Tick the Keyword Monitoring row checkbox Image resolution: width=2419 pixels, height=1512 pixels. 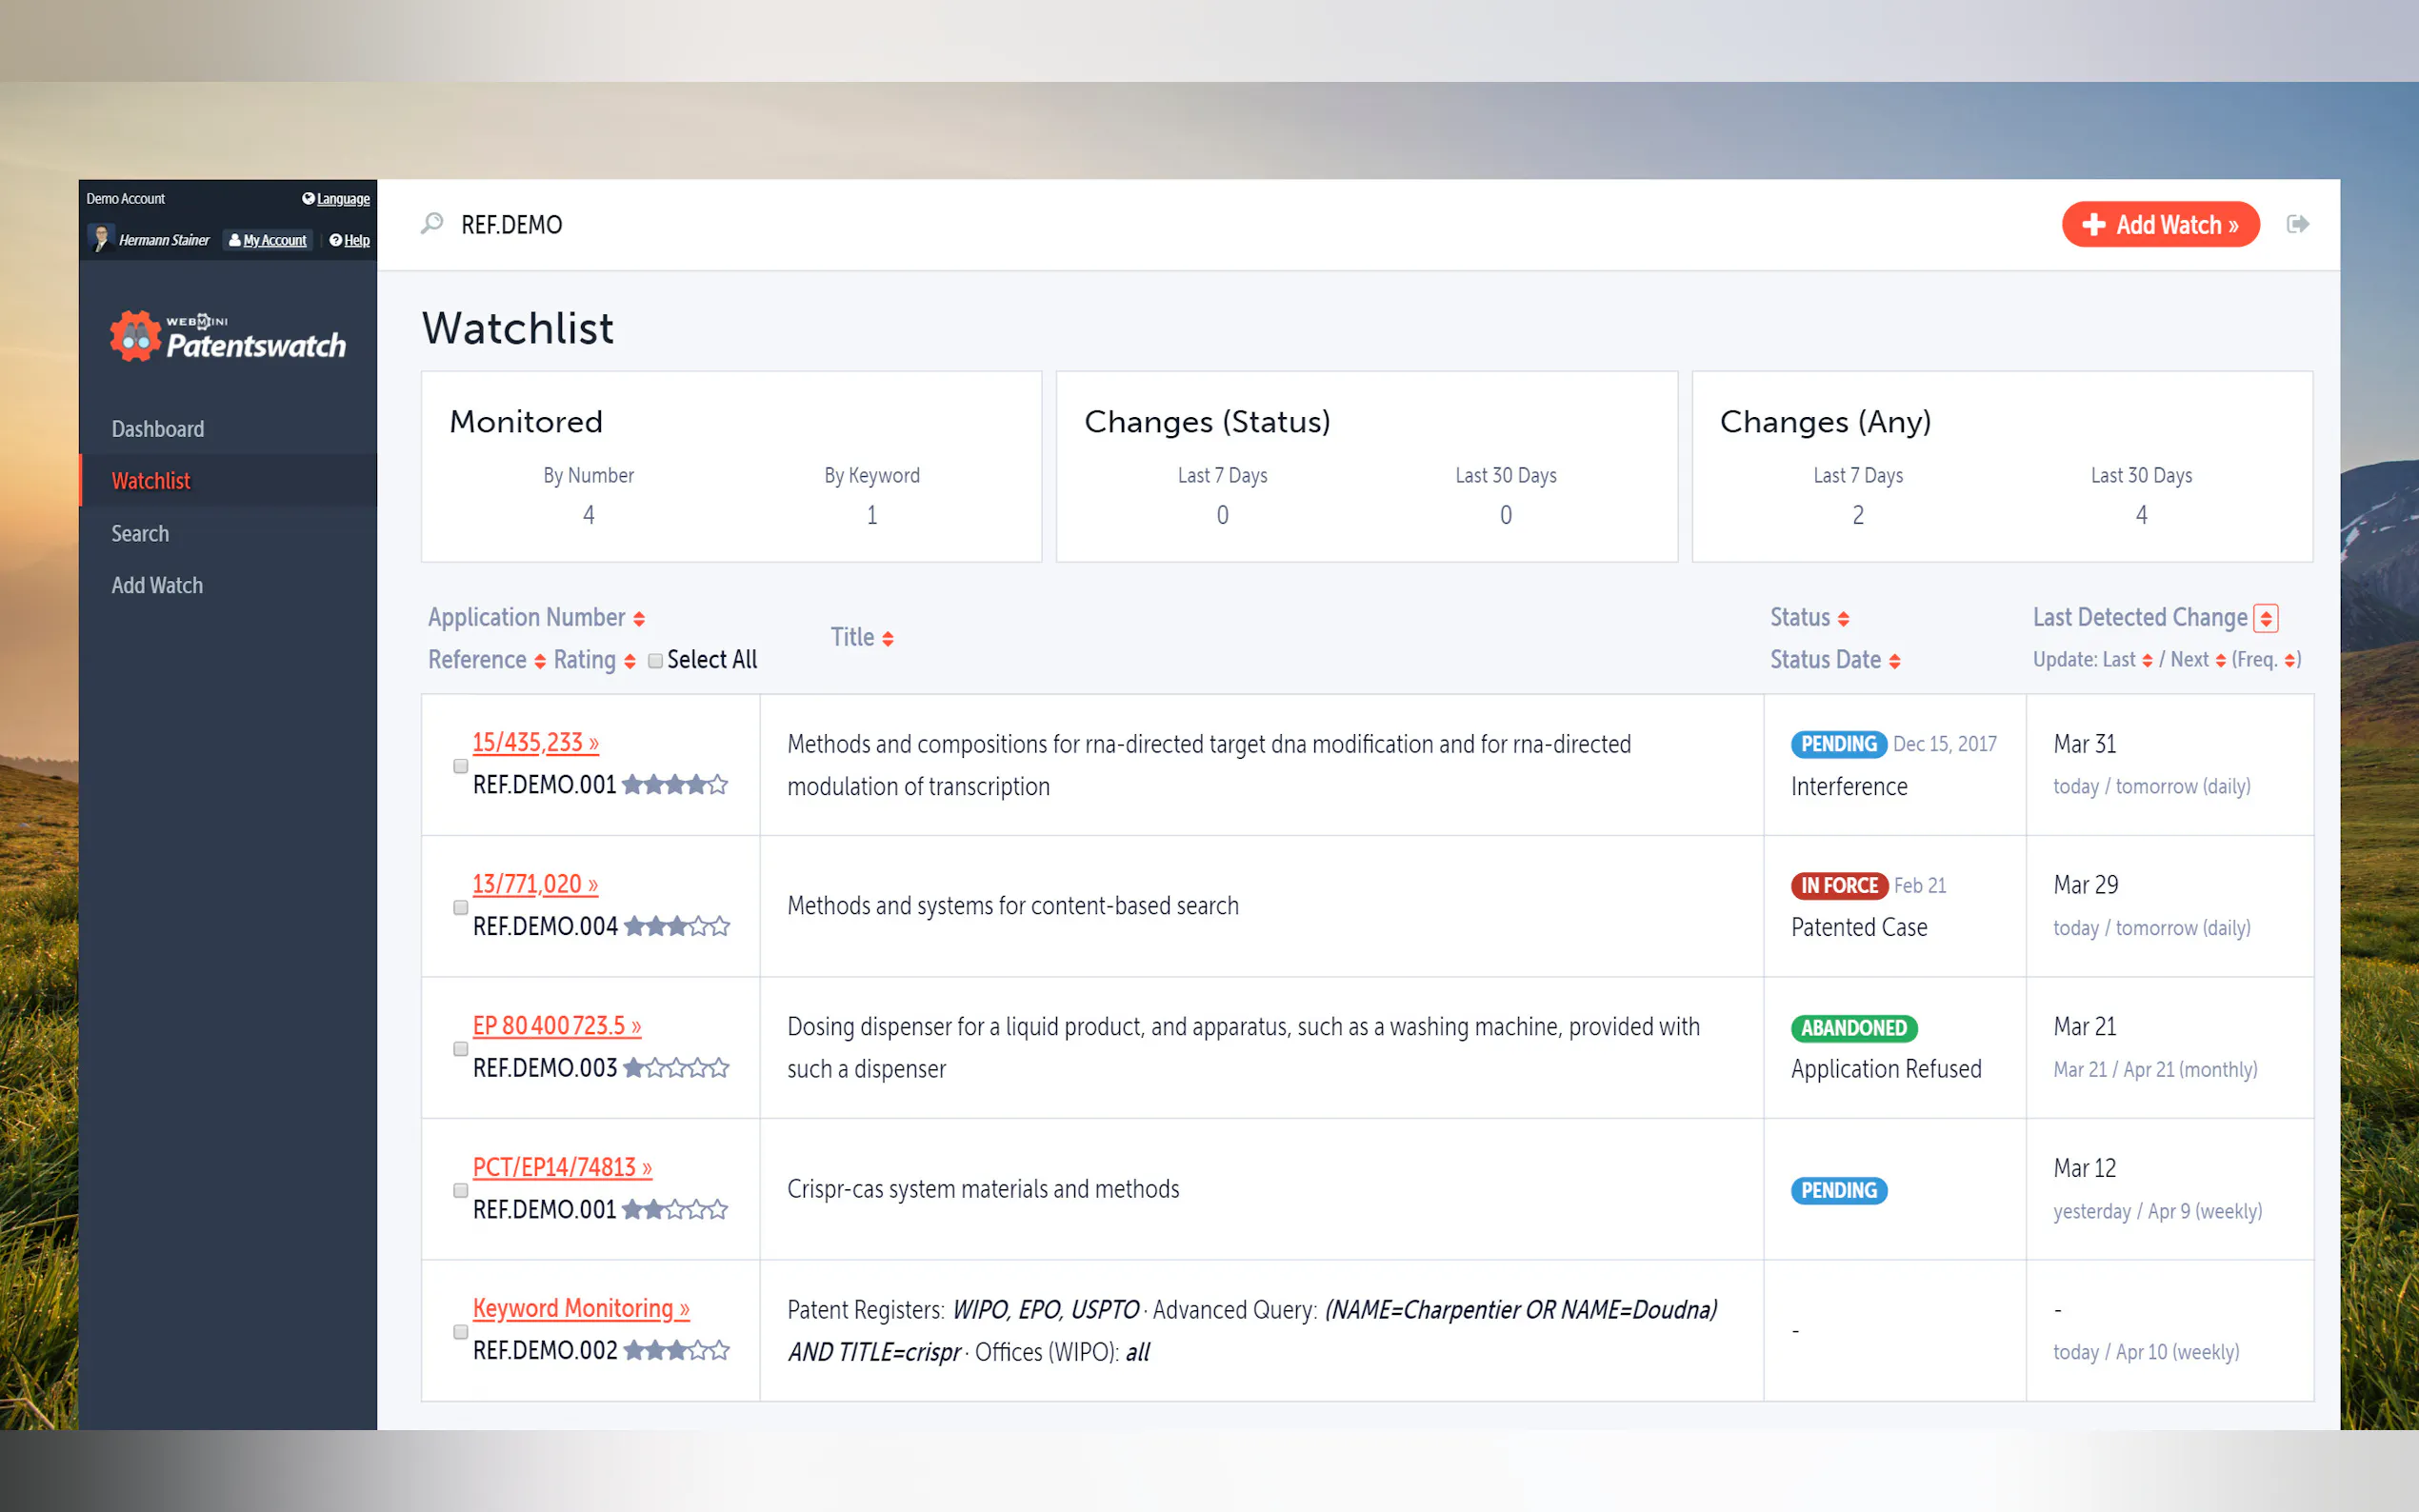pyautogui.click(x=461, y=1332)
